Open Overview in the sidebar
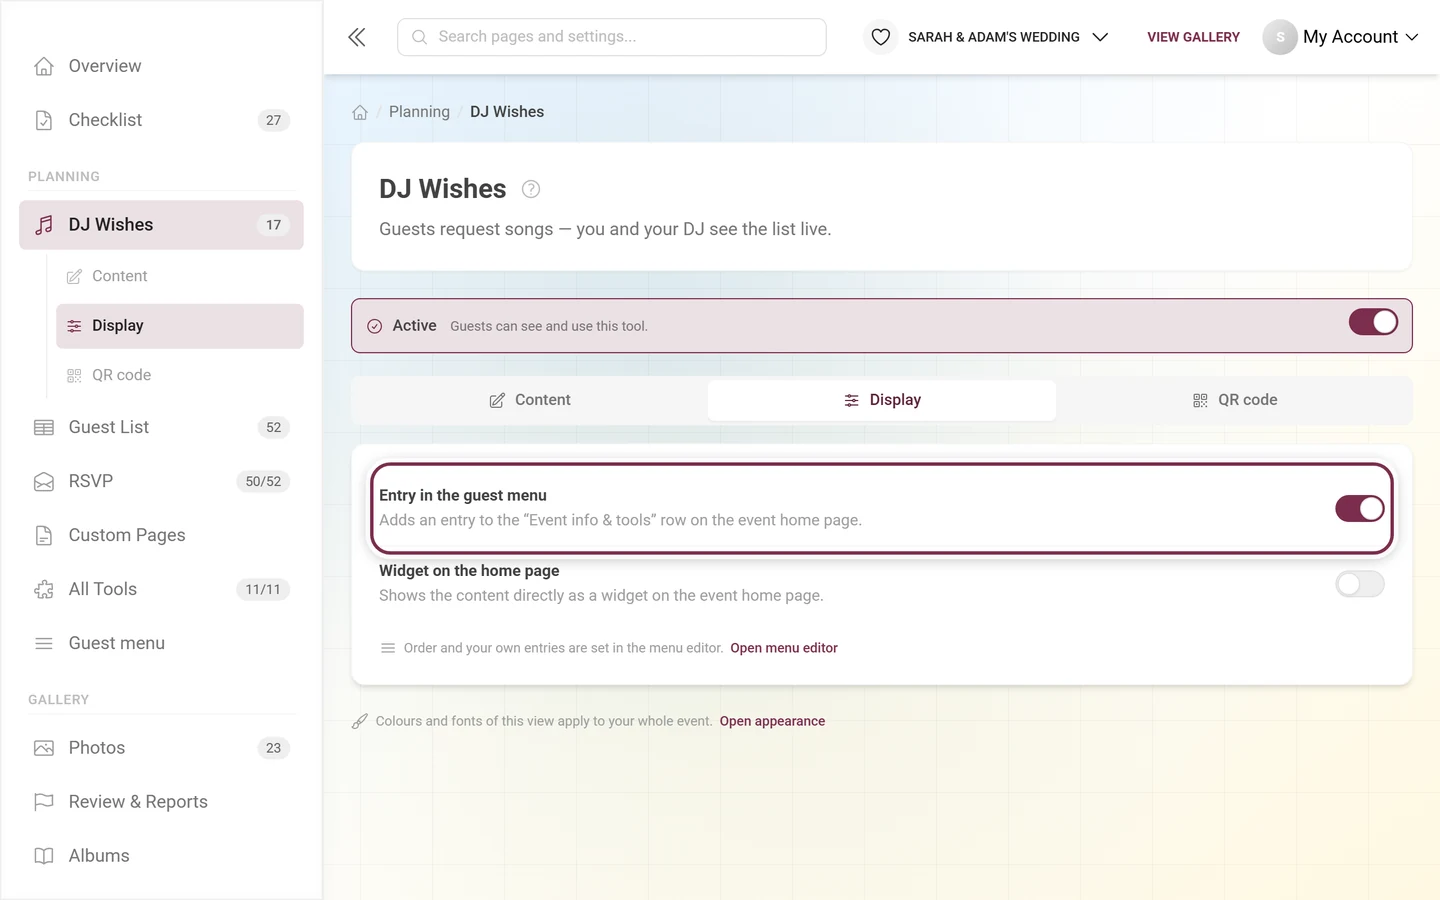The width and height of the screenshot is (1440, 900). (x=161, y=66)
